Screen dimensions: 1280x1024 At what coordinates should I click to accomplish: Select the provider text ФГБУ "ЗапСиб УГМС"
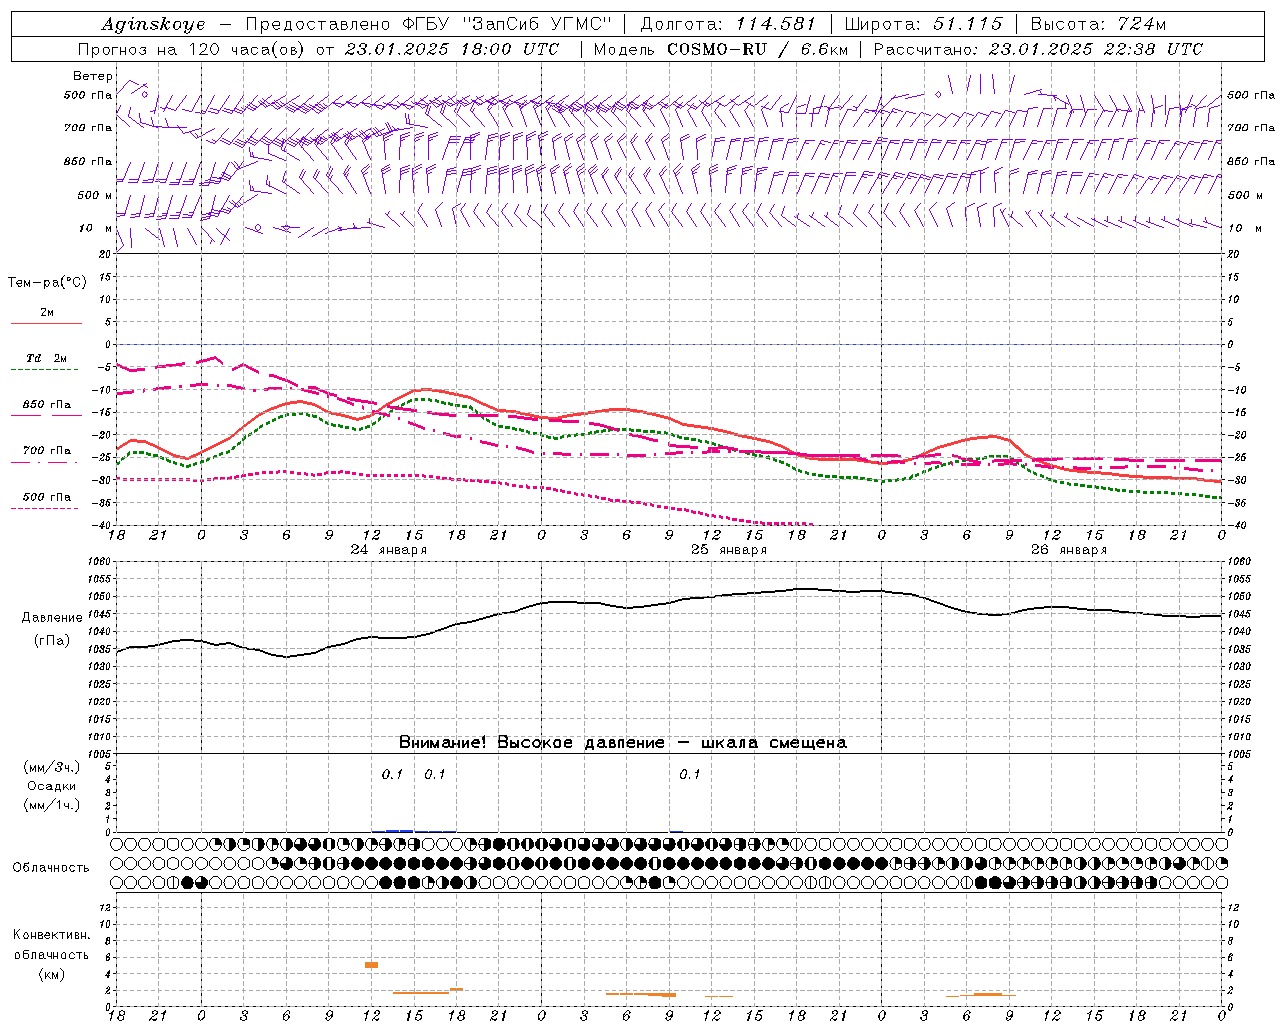(x=506, y=24)
